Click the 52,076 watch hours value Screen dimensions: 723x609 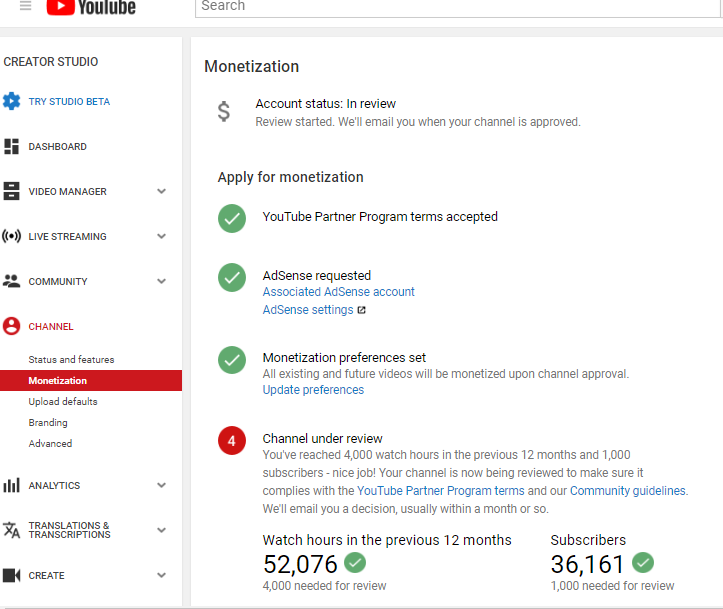(x=300, y=564)
